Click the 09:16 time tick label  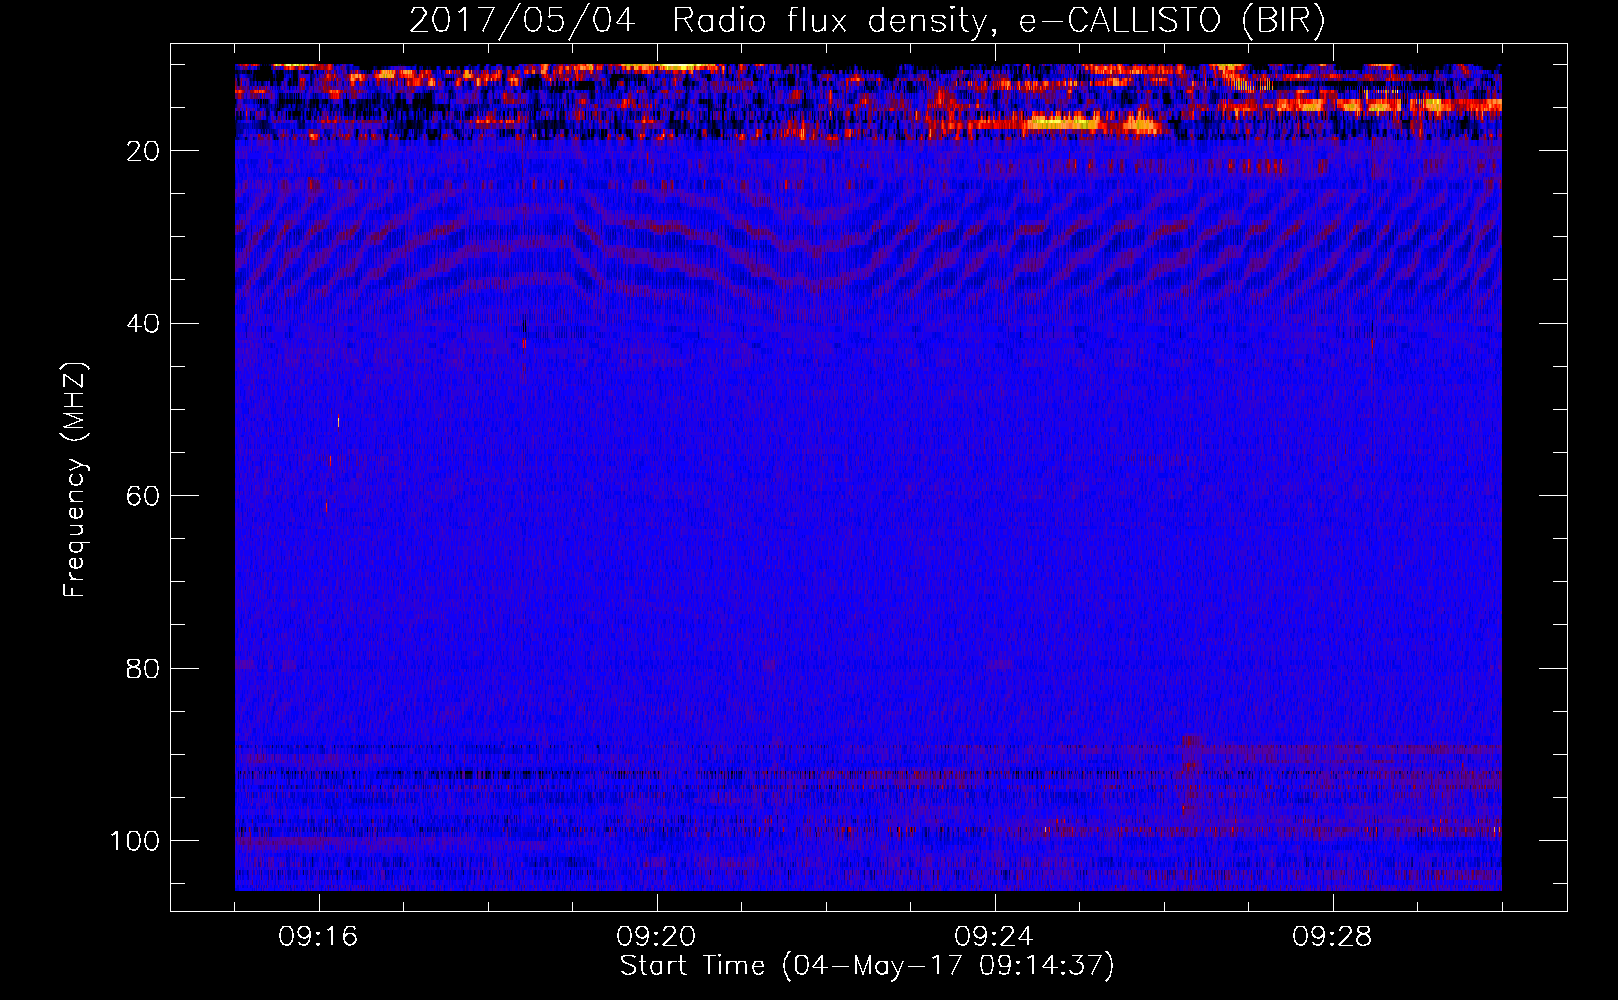pos(319,937)
